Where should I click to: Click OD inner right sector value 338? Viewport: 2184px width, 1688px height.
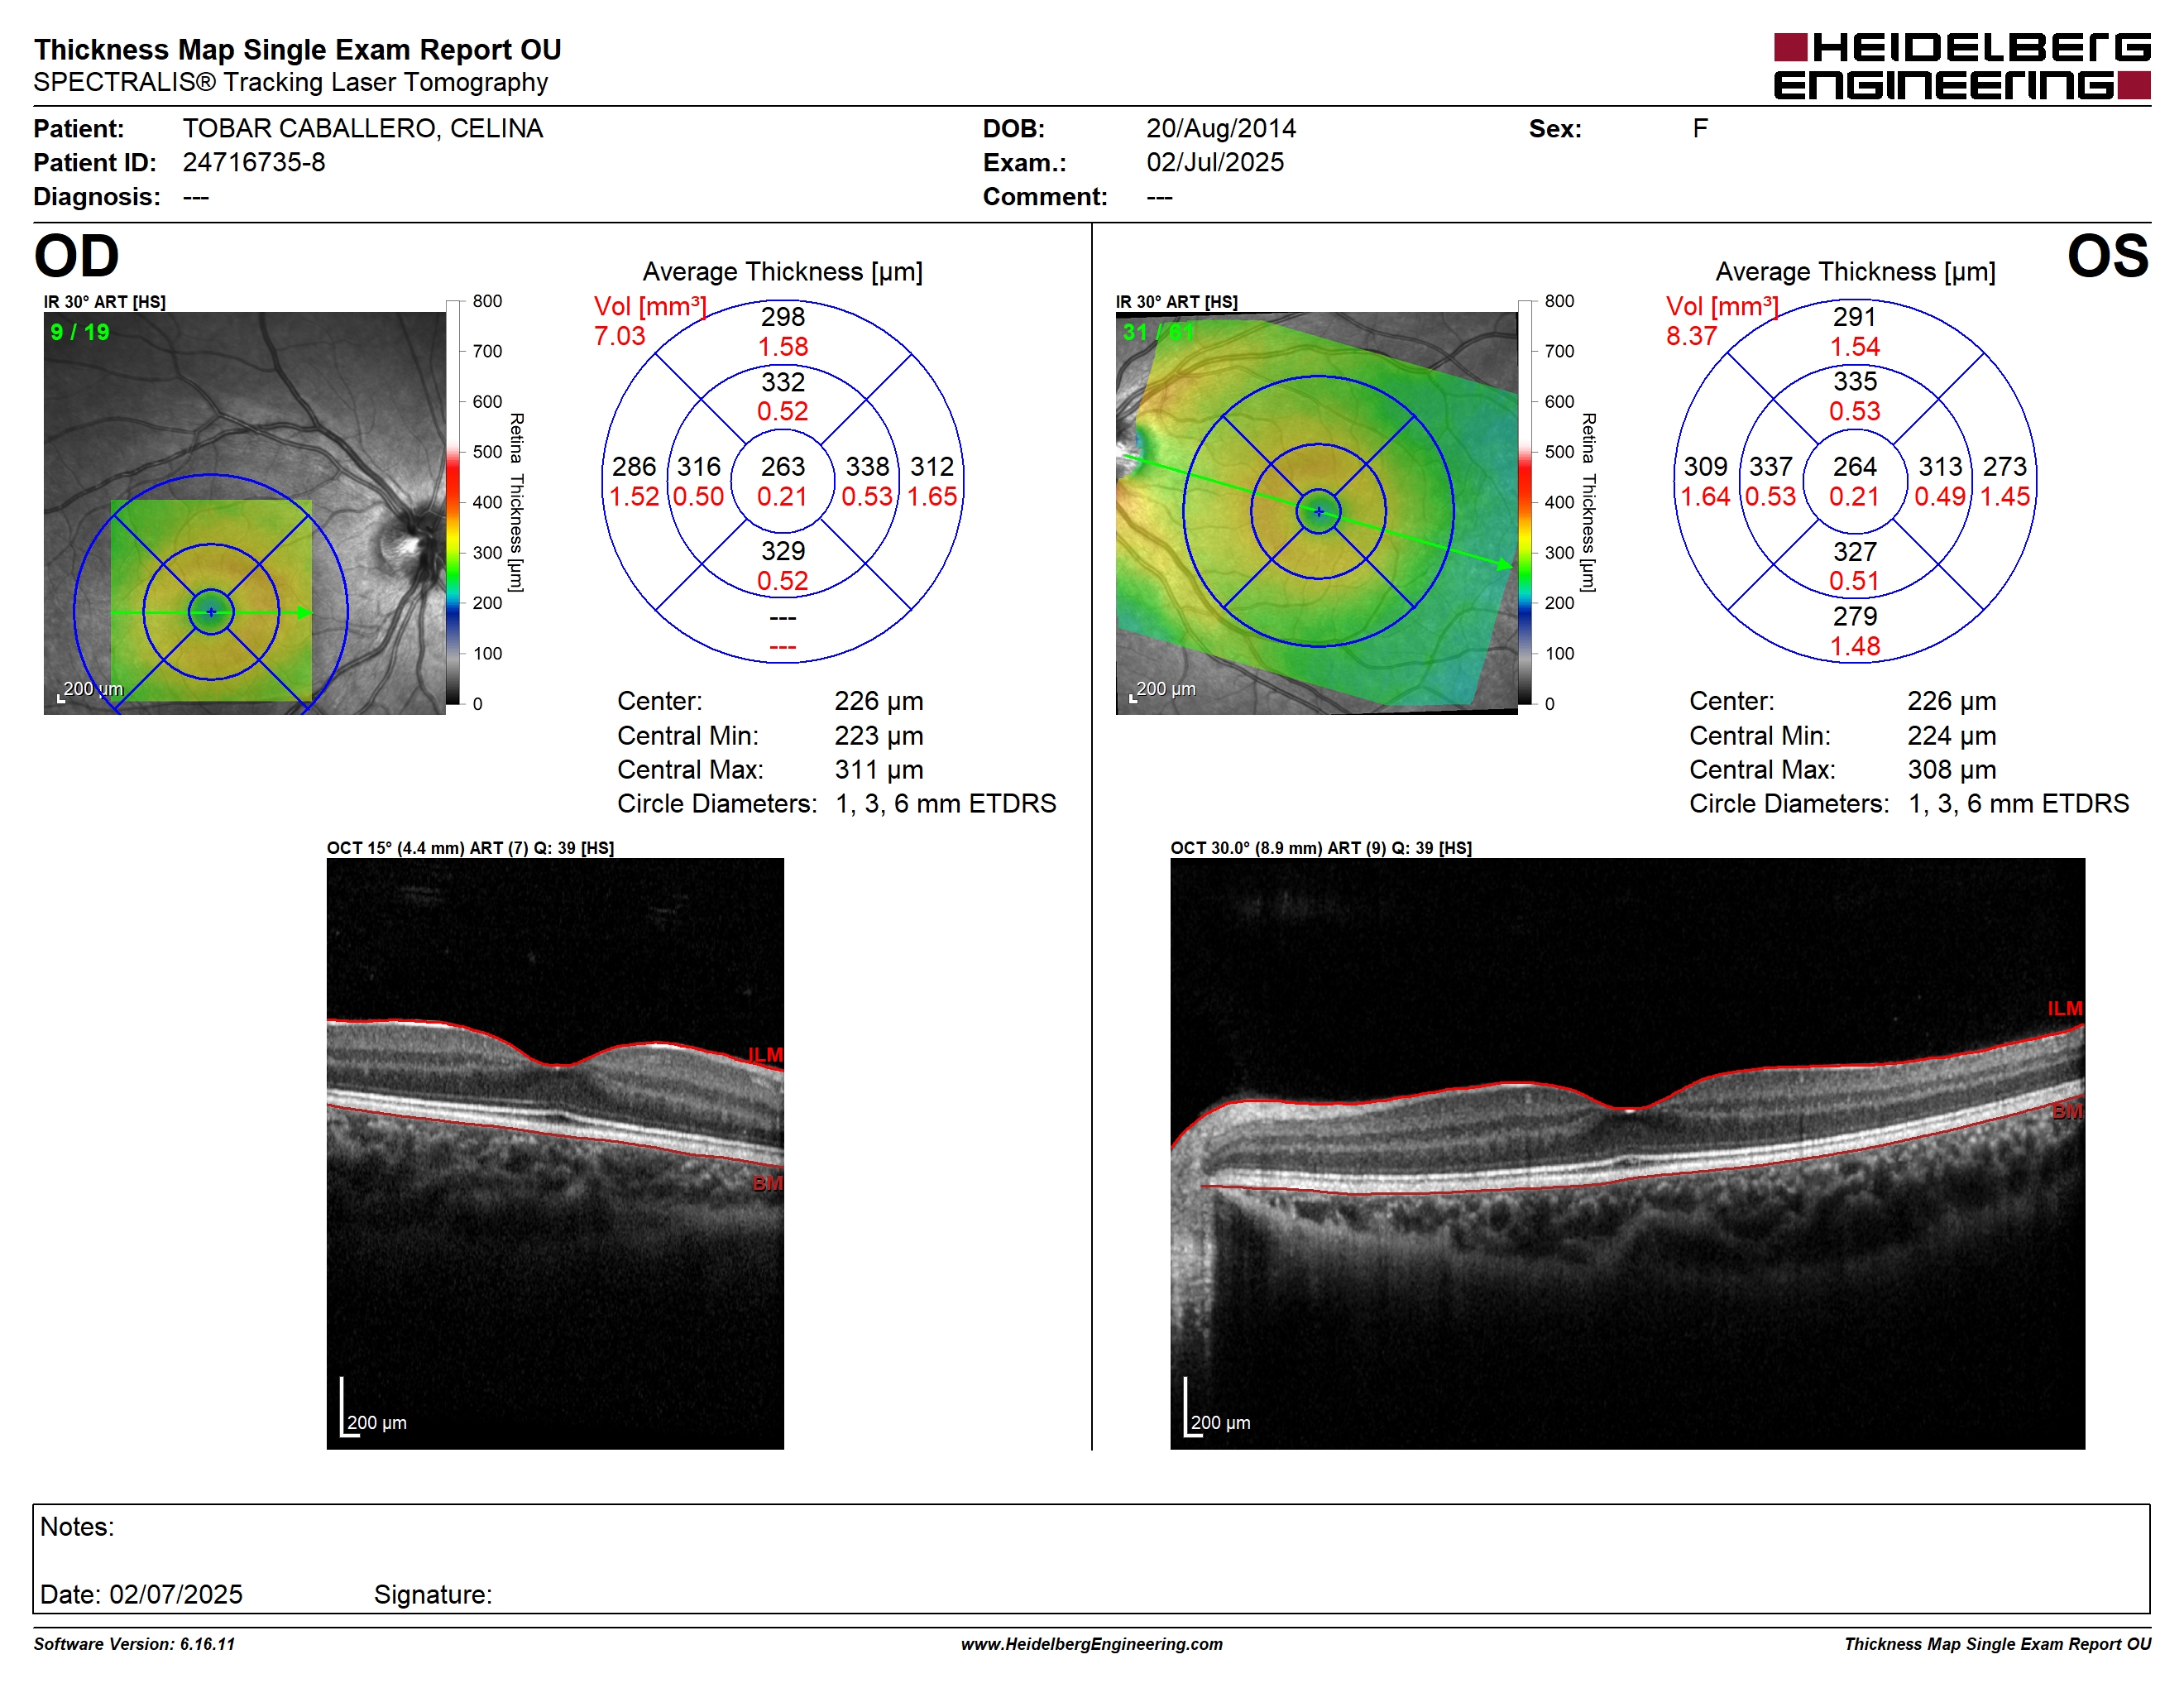[867, 466]
